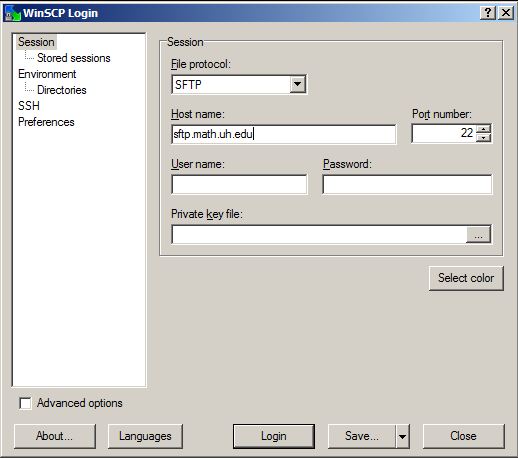Click the Select color button

pos(466,278)
